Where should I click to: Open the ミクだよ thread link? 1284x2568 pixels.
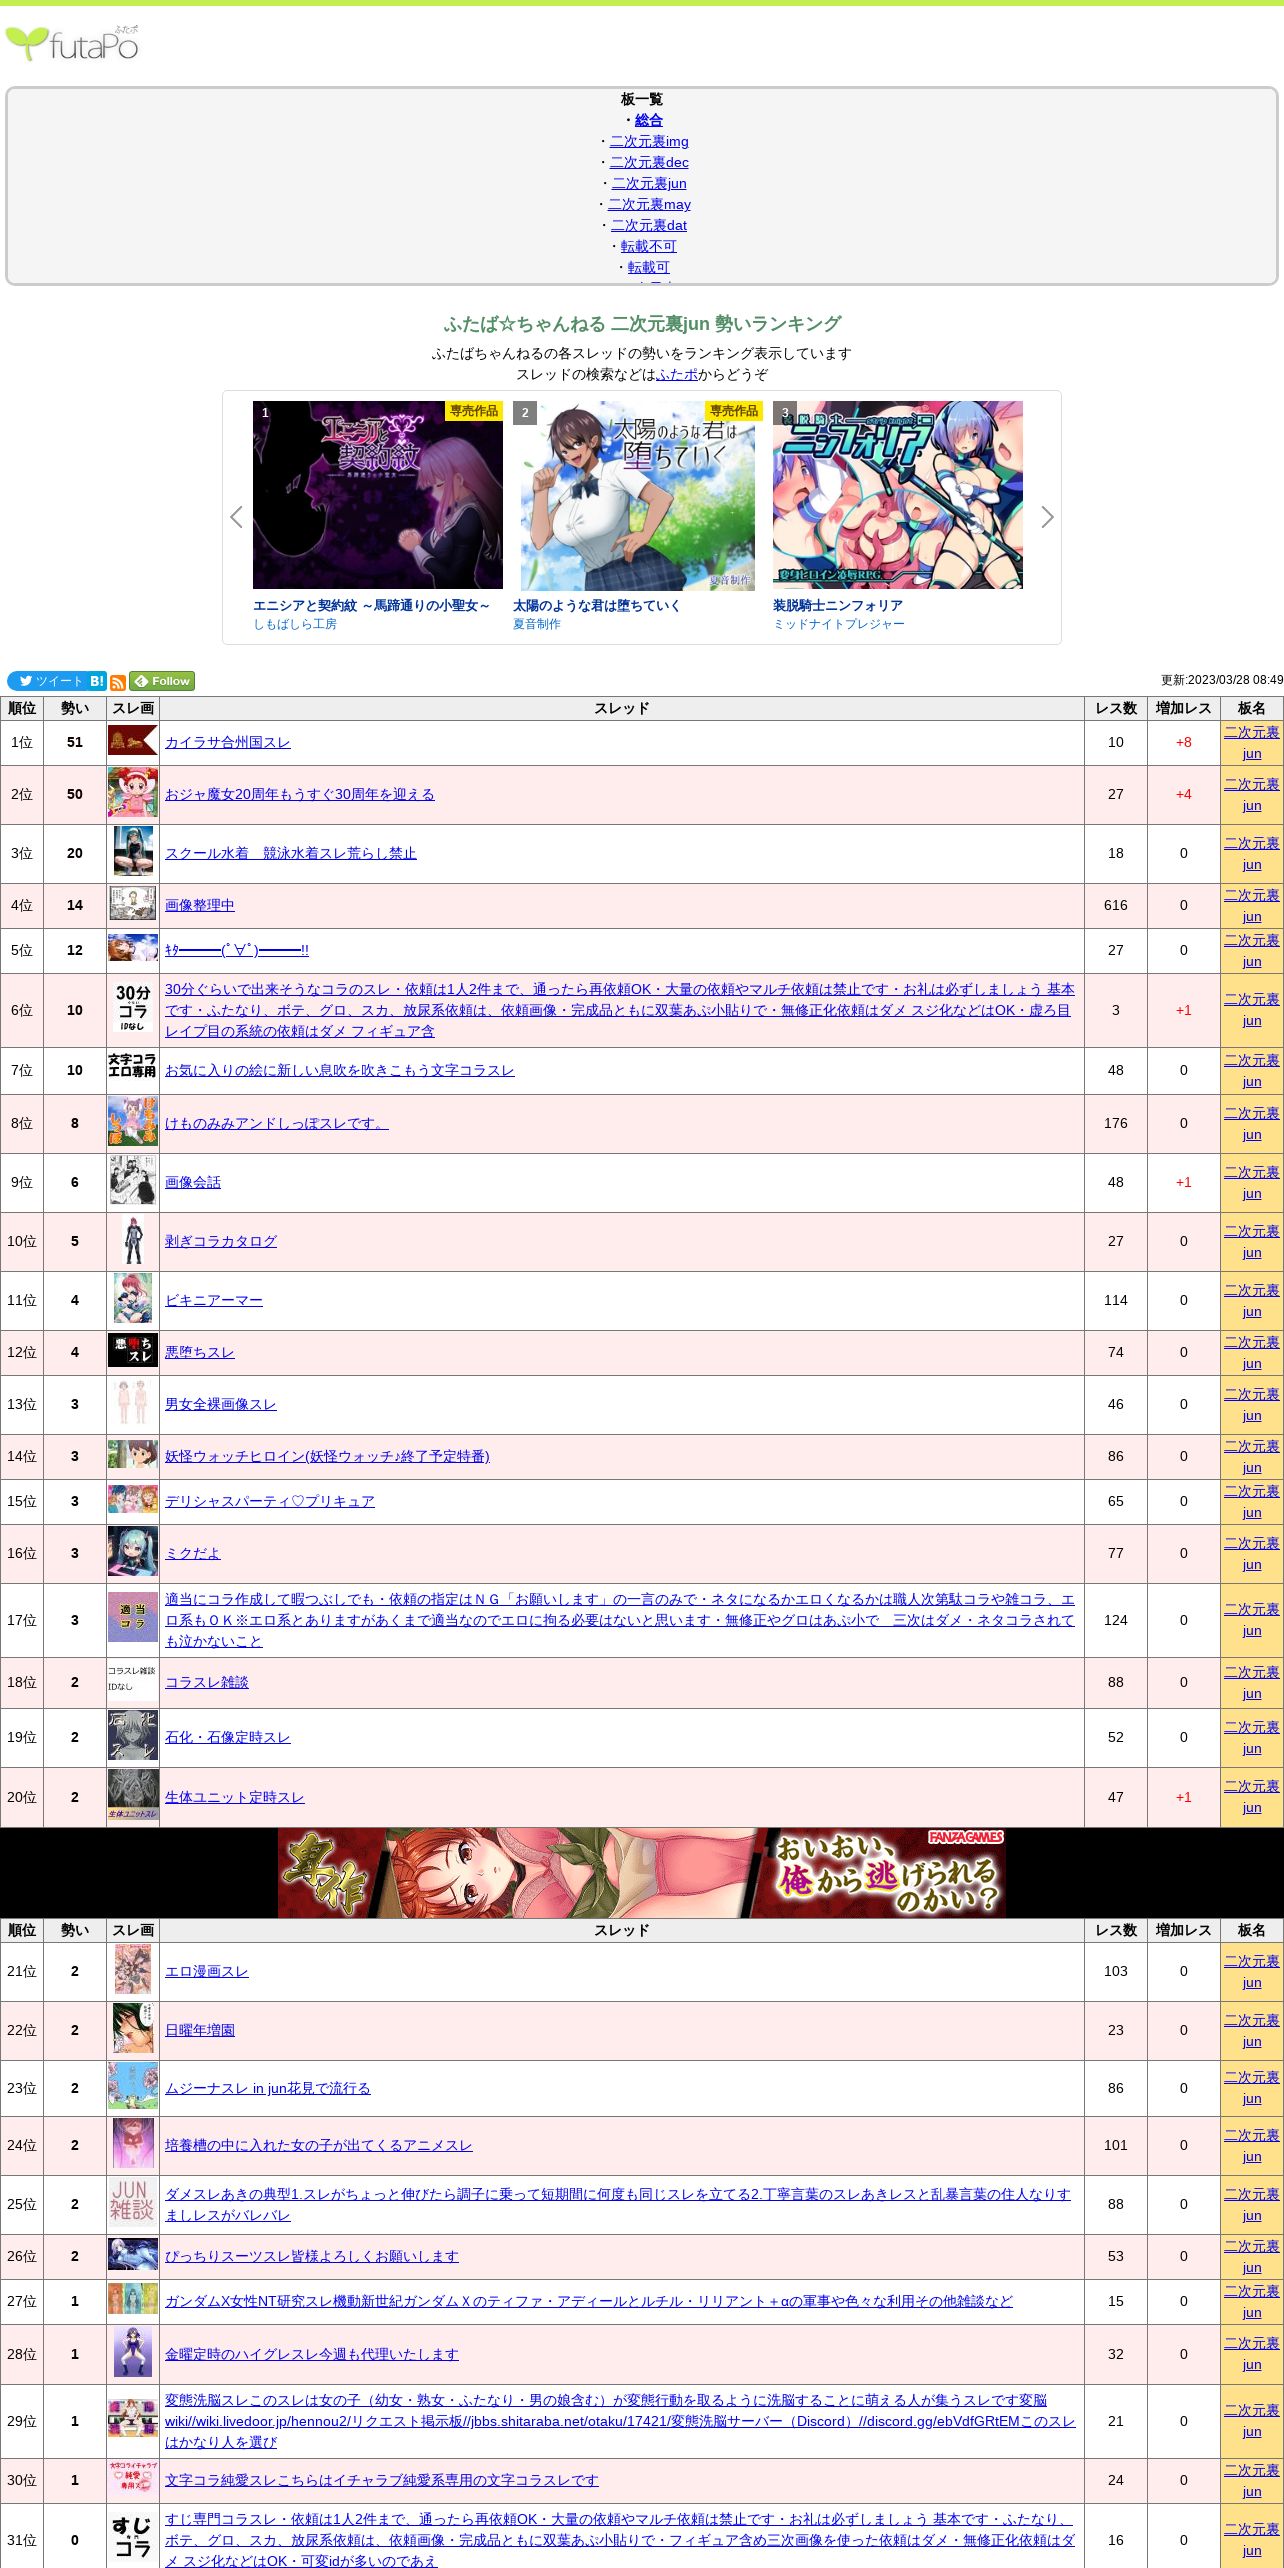click(193, 1553)
